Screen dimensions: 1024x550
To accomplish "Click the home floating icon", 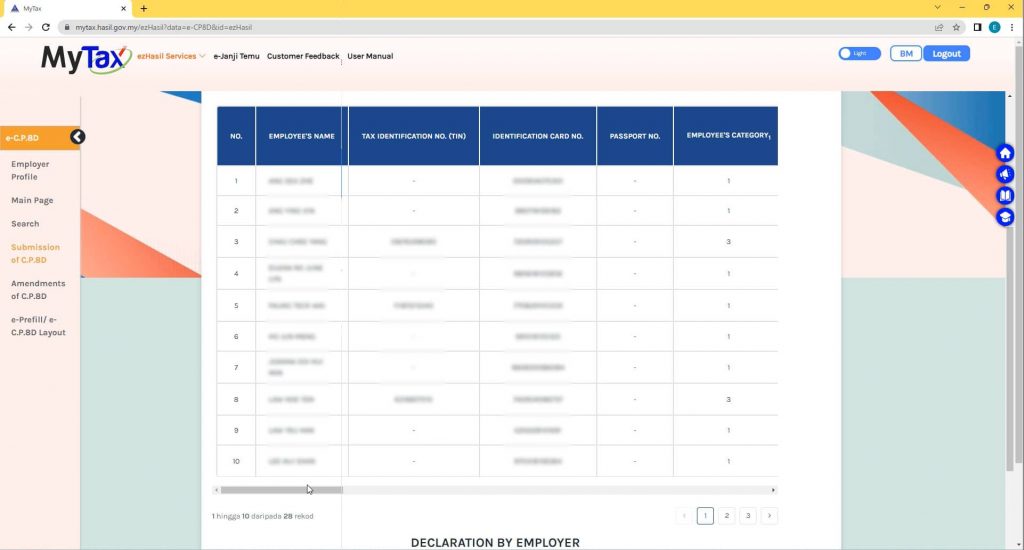I will [x=1005, y=153].
